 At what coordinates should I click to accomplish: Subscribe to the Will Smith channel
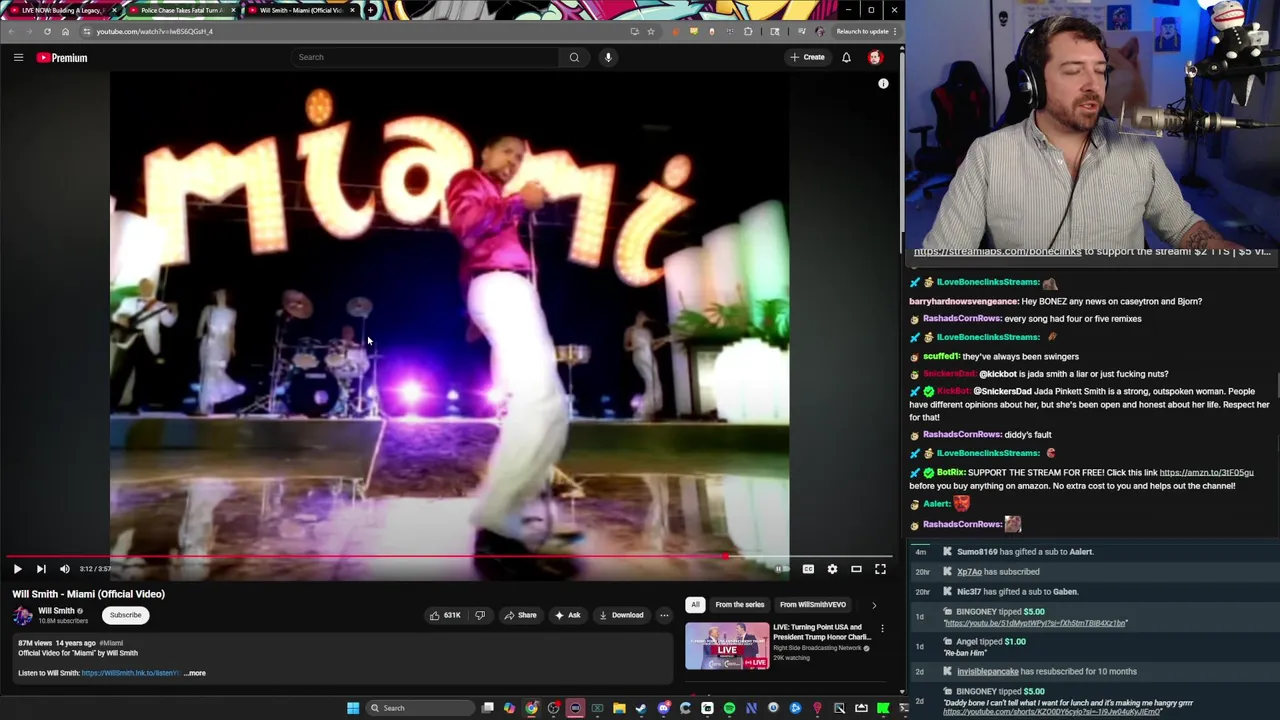[126, 615]
